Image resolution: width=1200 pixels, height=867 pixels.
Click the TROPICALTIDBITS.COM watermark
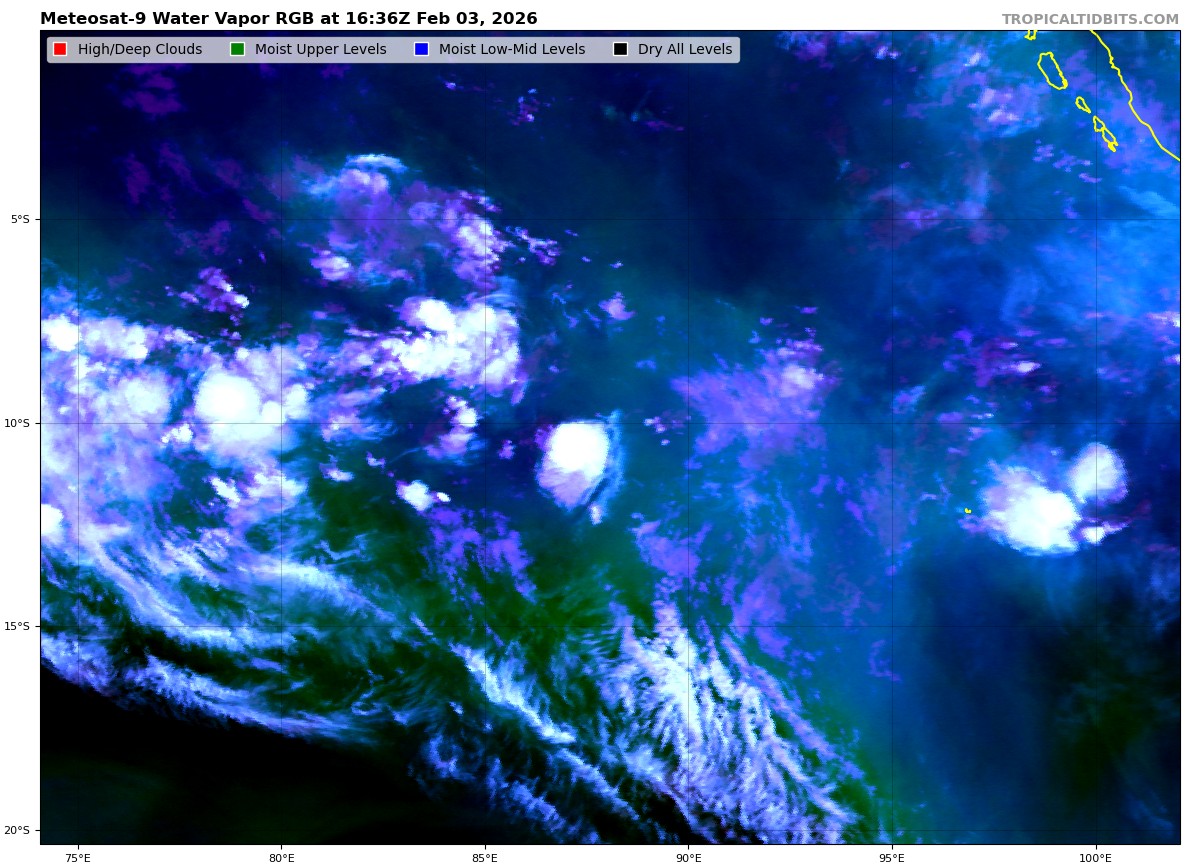(x=1090, y=19)
